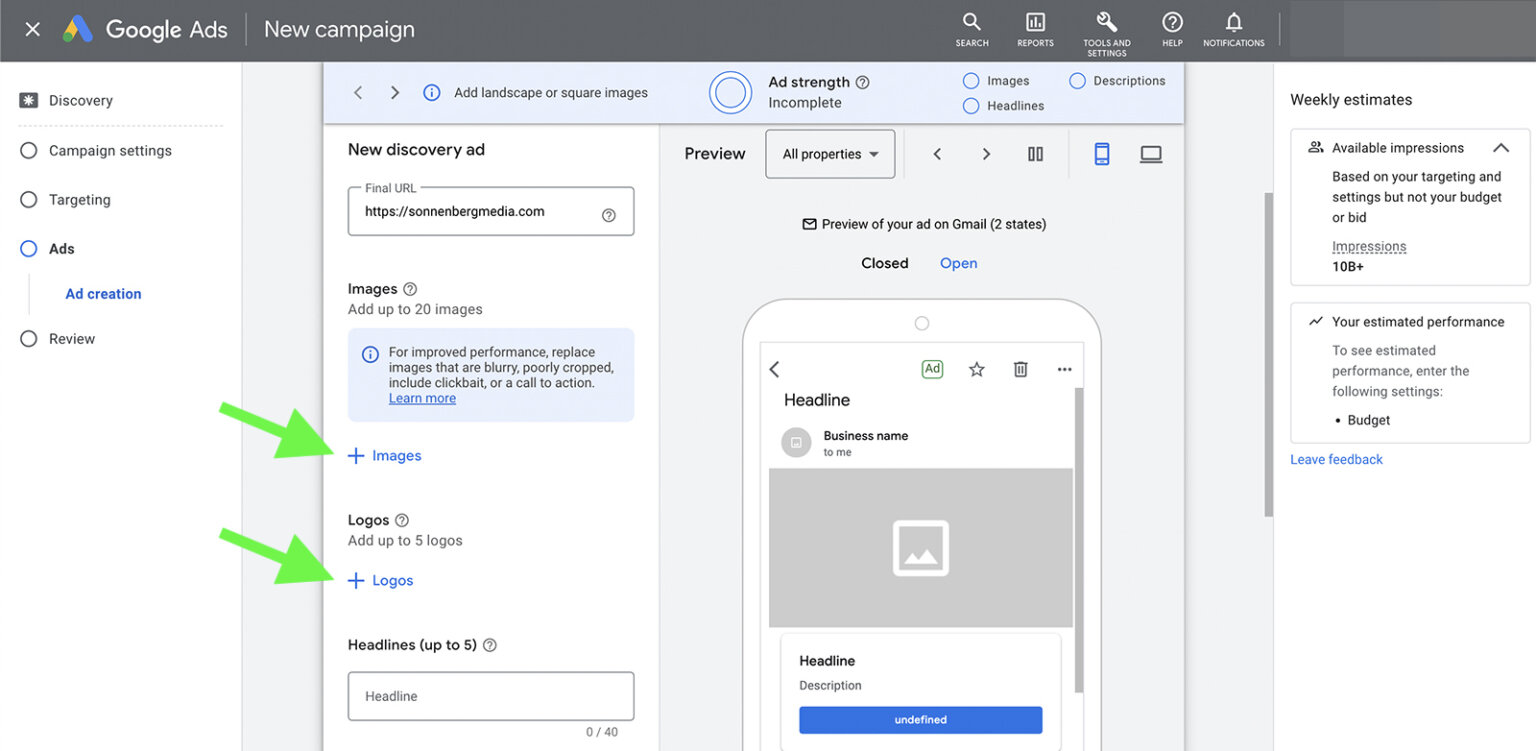This screenshot has width=1536, height=751.
Task: Select the Headlines completion indicator
Action: [x=970, y=105]
